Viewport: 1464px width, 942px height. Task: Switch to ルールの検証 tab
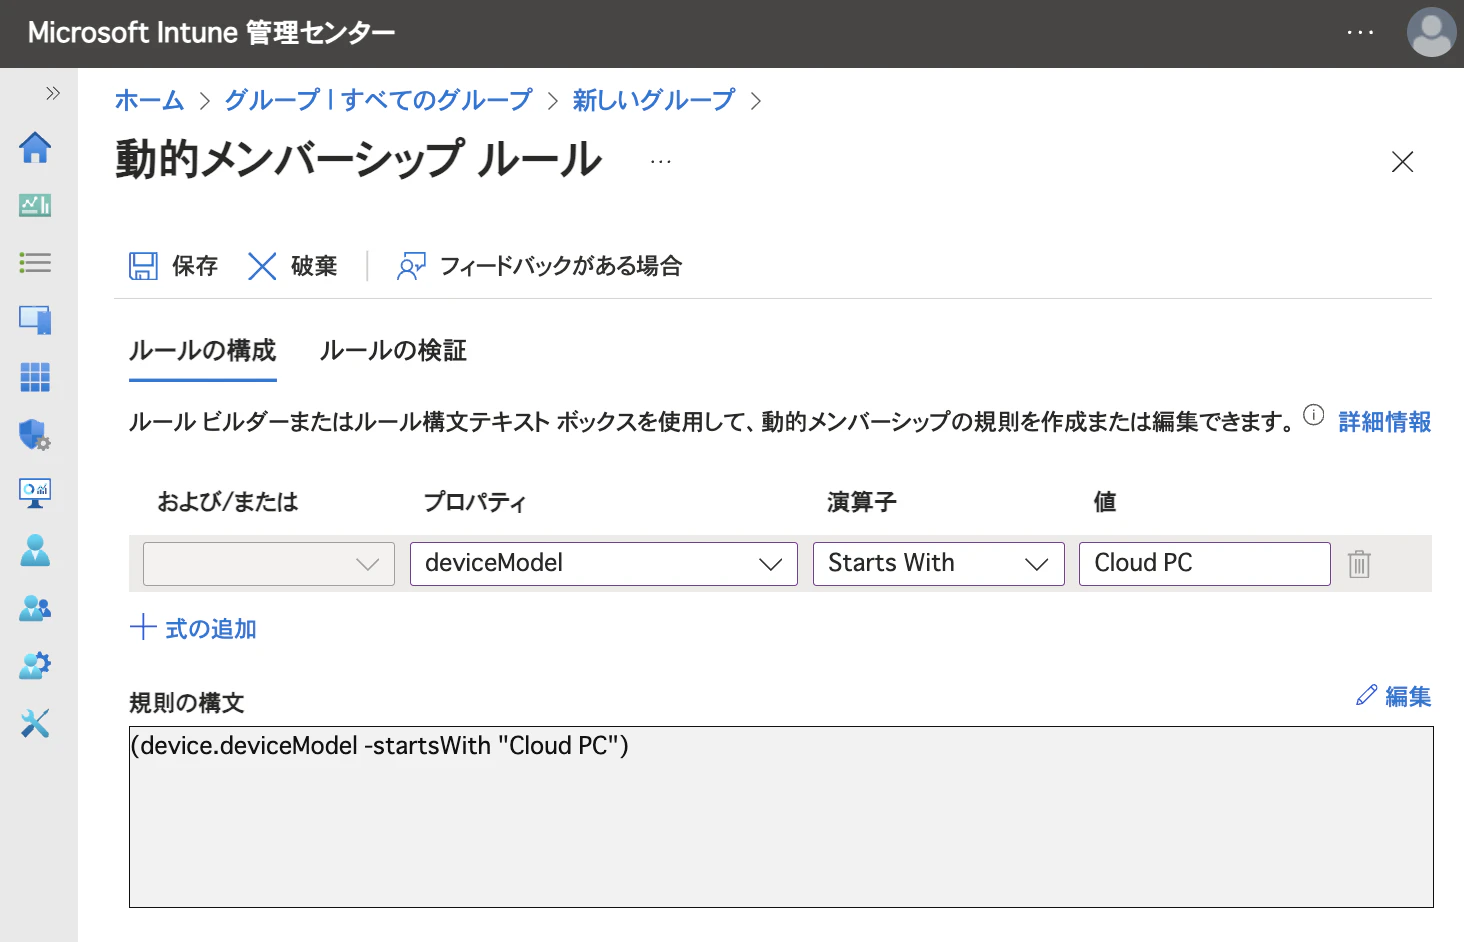click(x=393, y=351)
